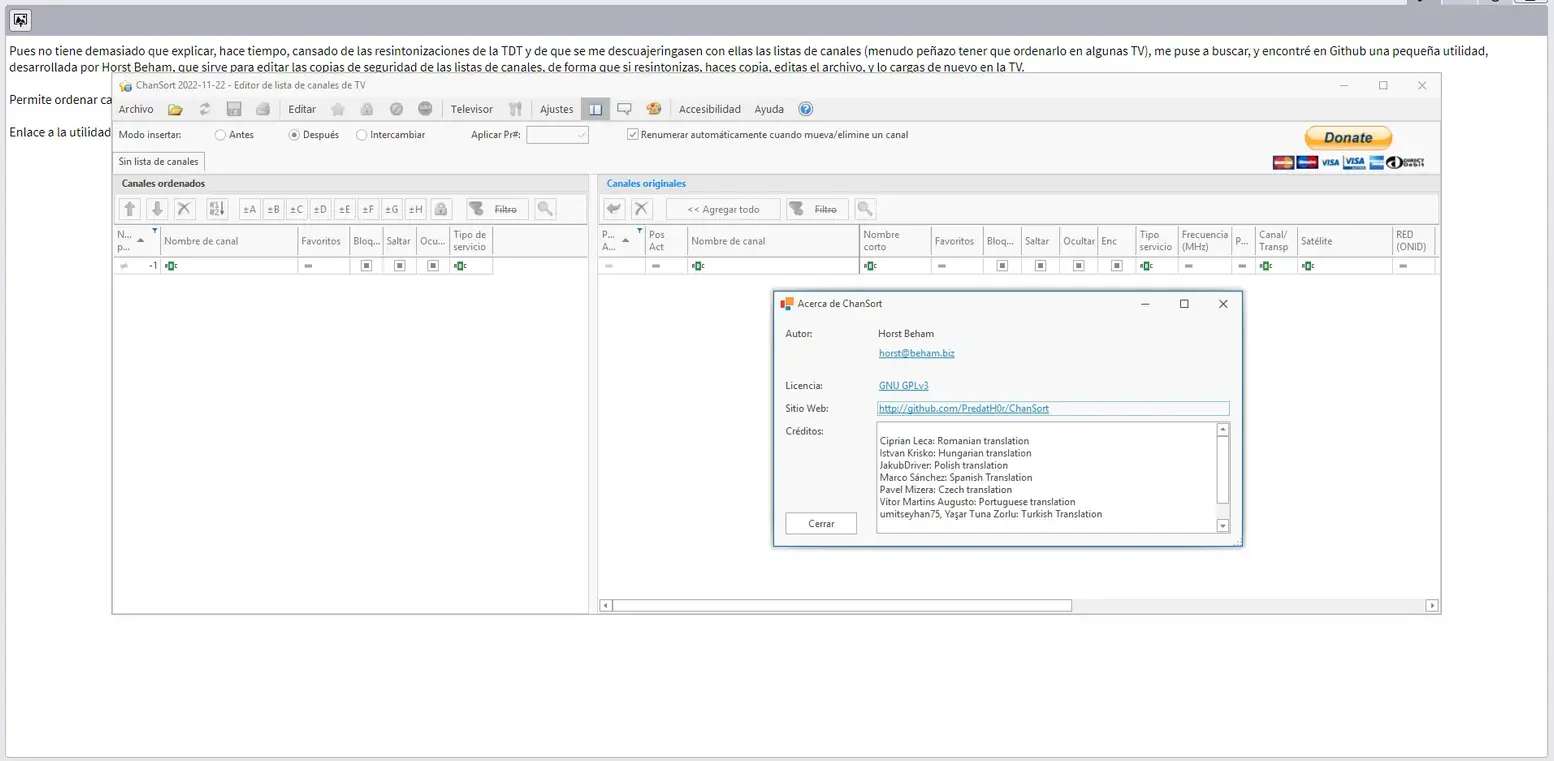
Task: Sort by Satélite column header
Action: pyautogui.click(x=1344, y=241)
